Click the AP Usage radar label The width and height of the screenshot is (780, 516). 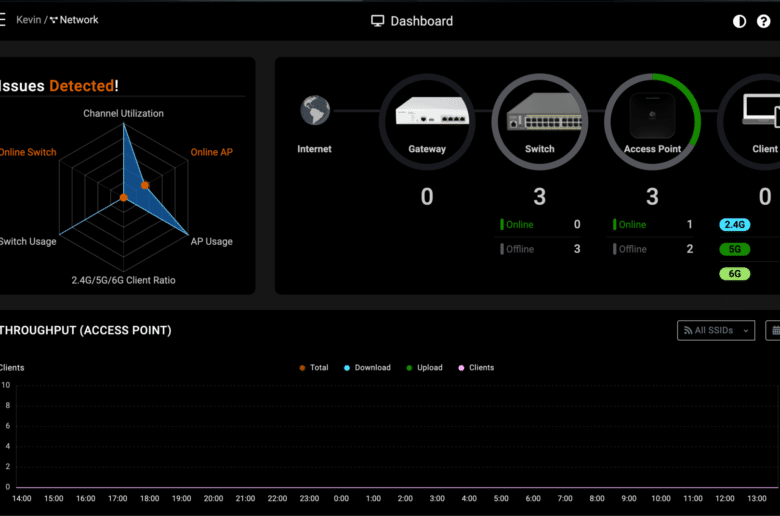[211, 241]
